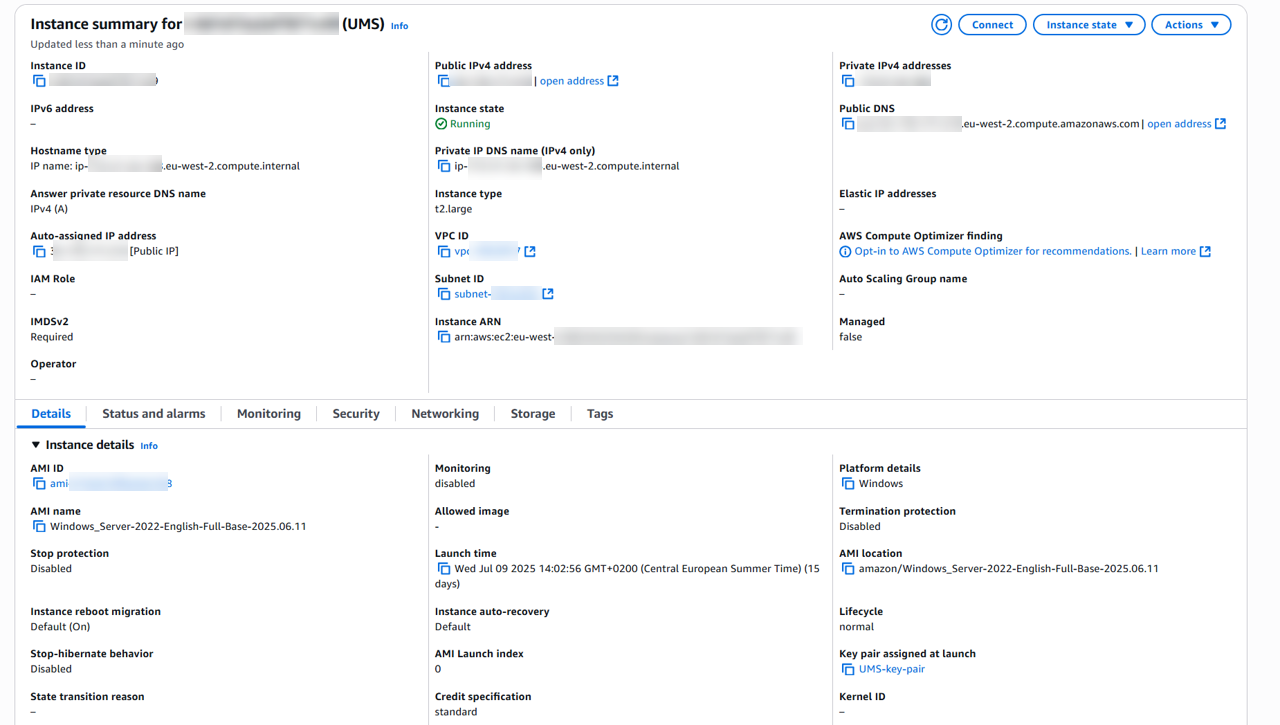
Task: Open the Security tab
Action: (356, 414)
